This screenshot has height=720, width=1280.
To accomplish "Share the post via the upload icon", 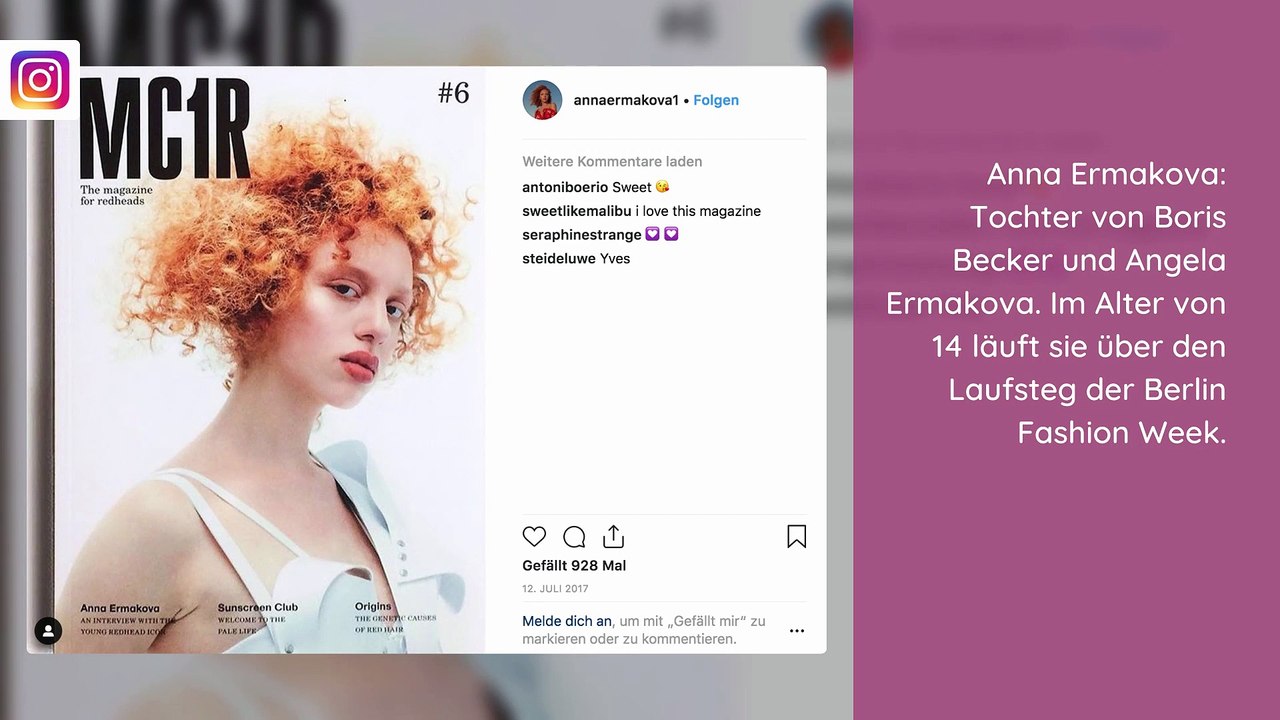I will pos(613,537).
